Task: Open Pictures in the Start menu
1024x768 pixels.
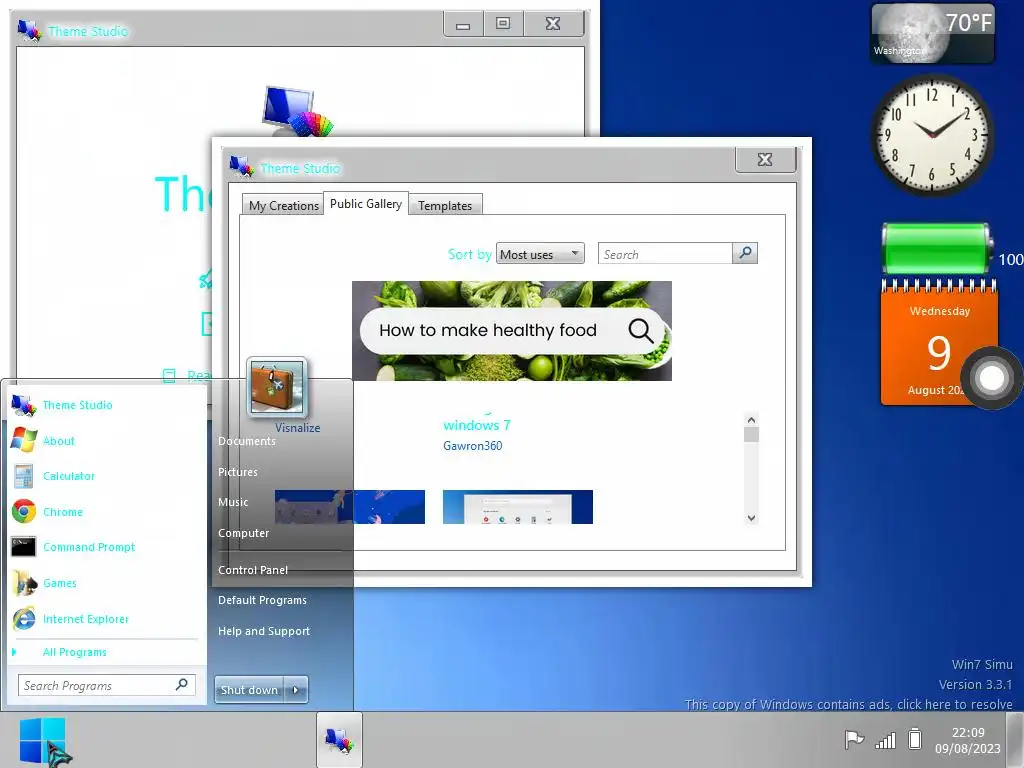Action: [x=238, y=472]
